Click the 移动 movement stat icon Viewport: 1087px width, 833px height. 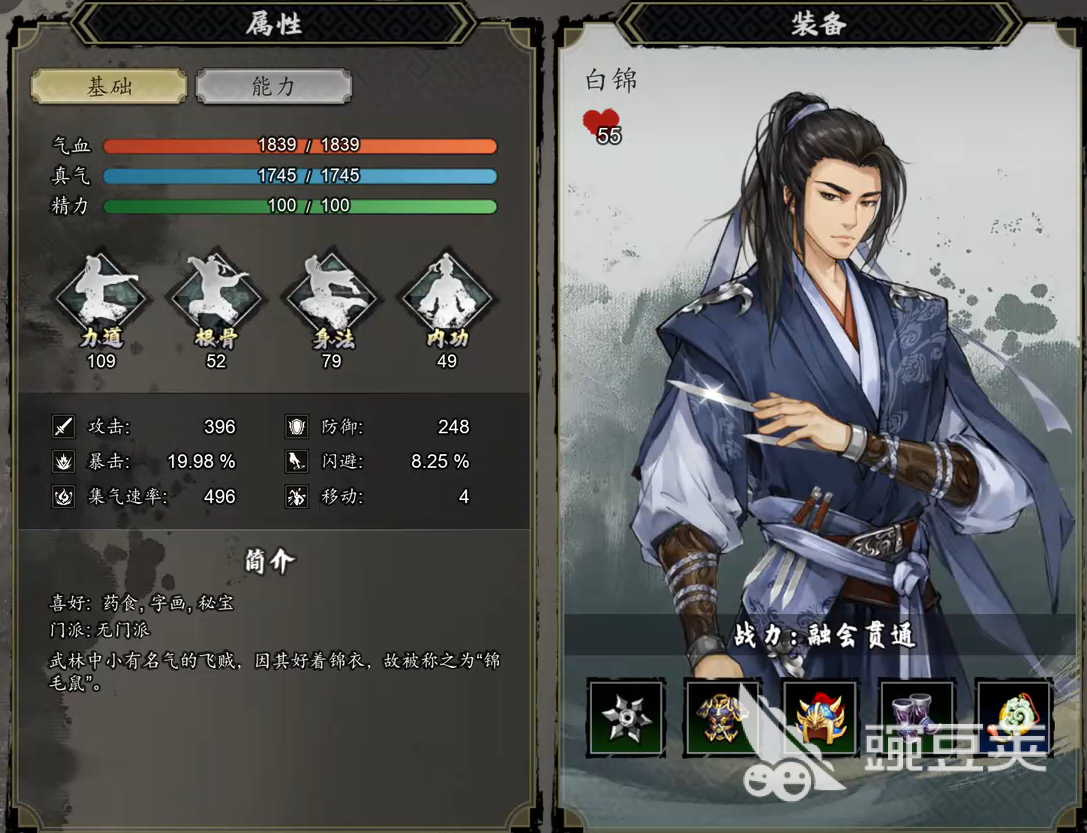(x=297, y=497)
